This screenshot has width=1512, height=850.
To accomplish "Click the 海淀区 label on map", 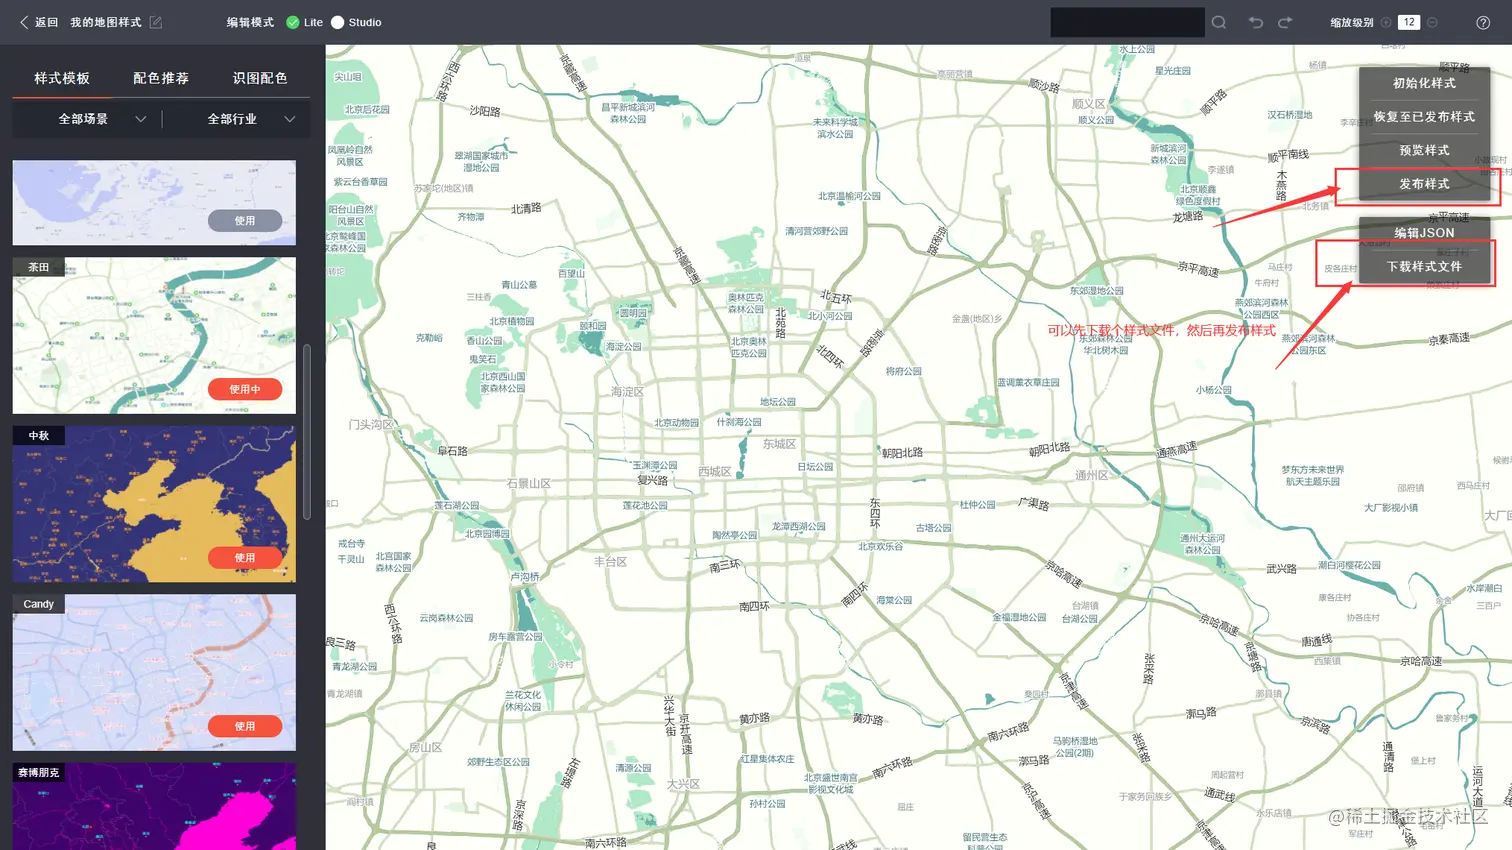I will [628, 392].
